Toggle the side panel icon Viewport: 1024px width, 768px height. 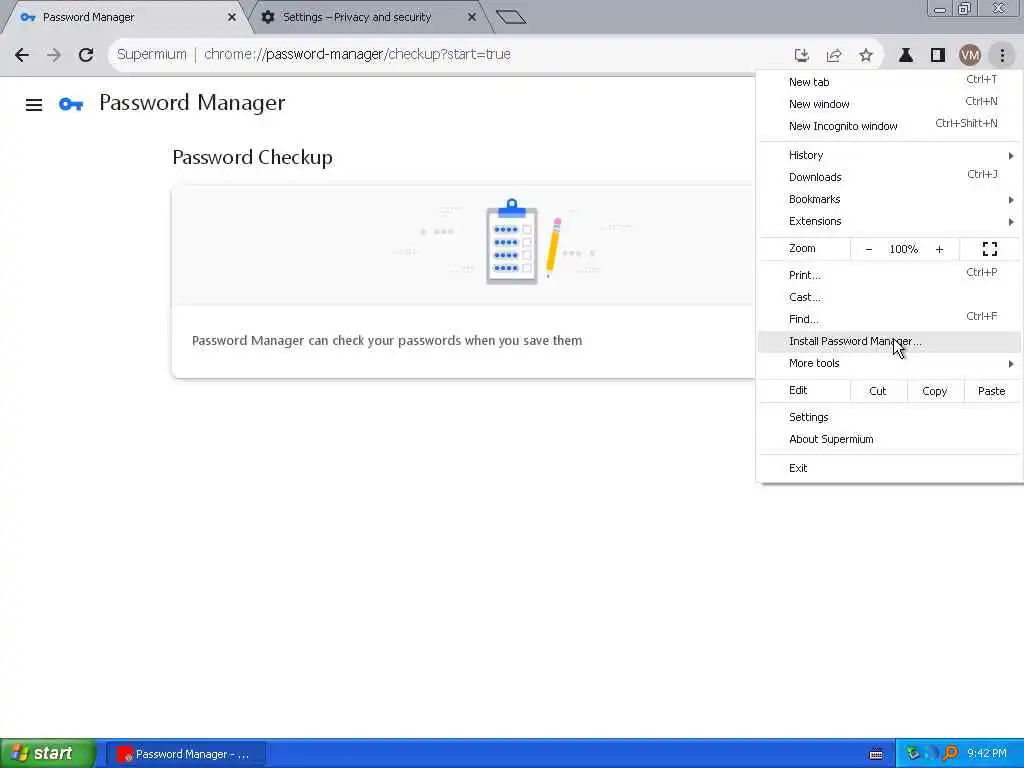coord(938,56)
